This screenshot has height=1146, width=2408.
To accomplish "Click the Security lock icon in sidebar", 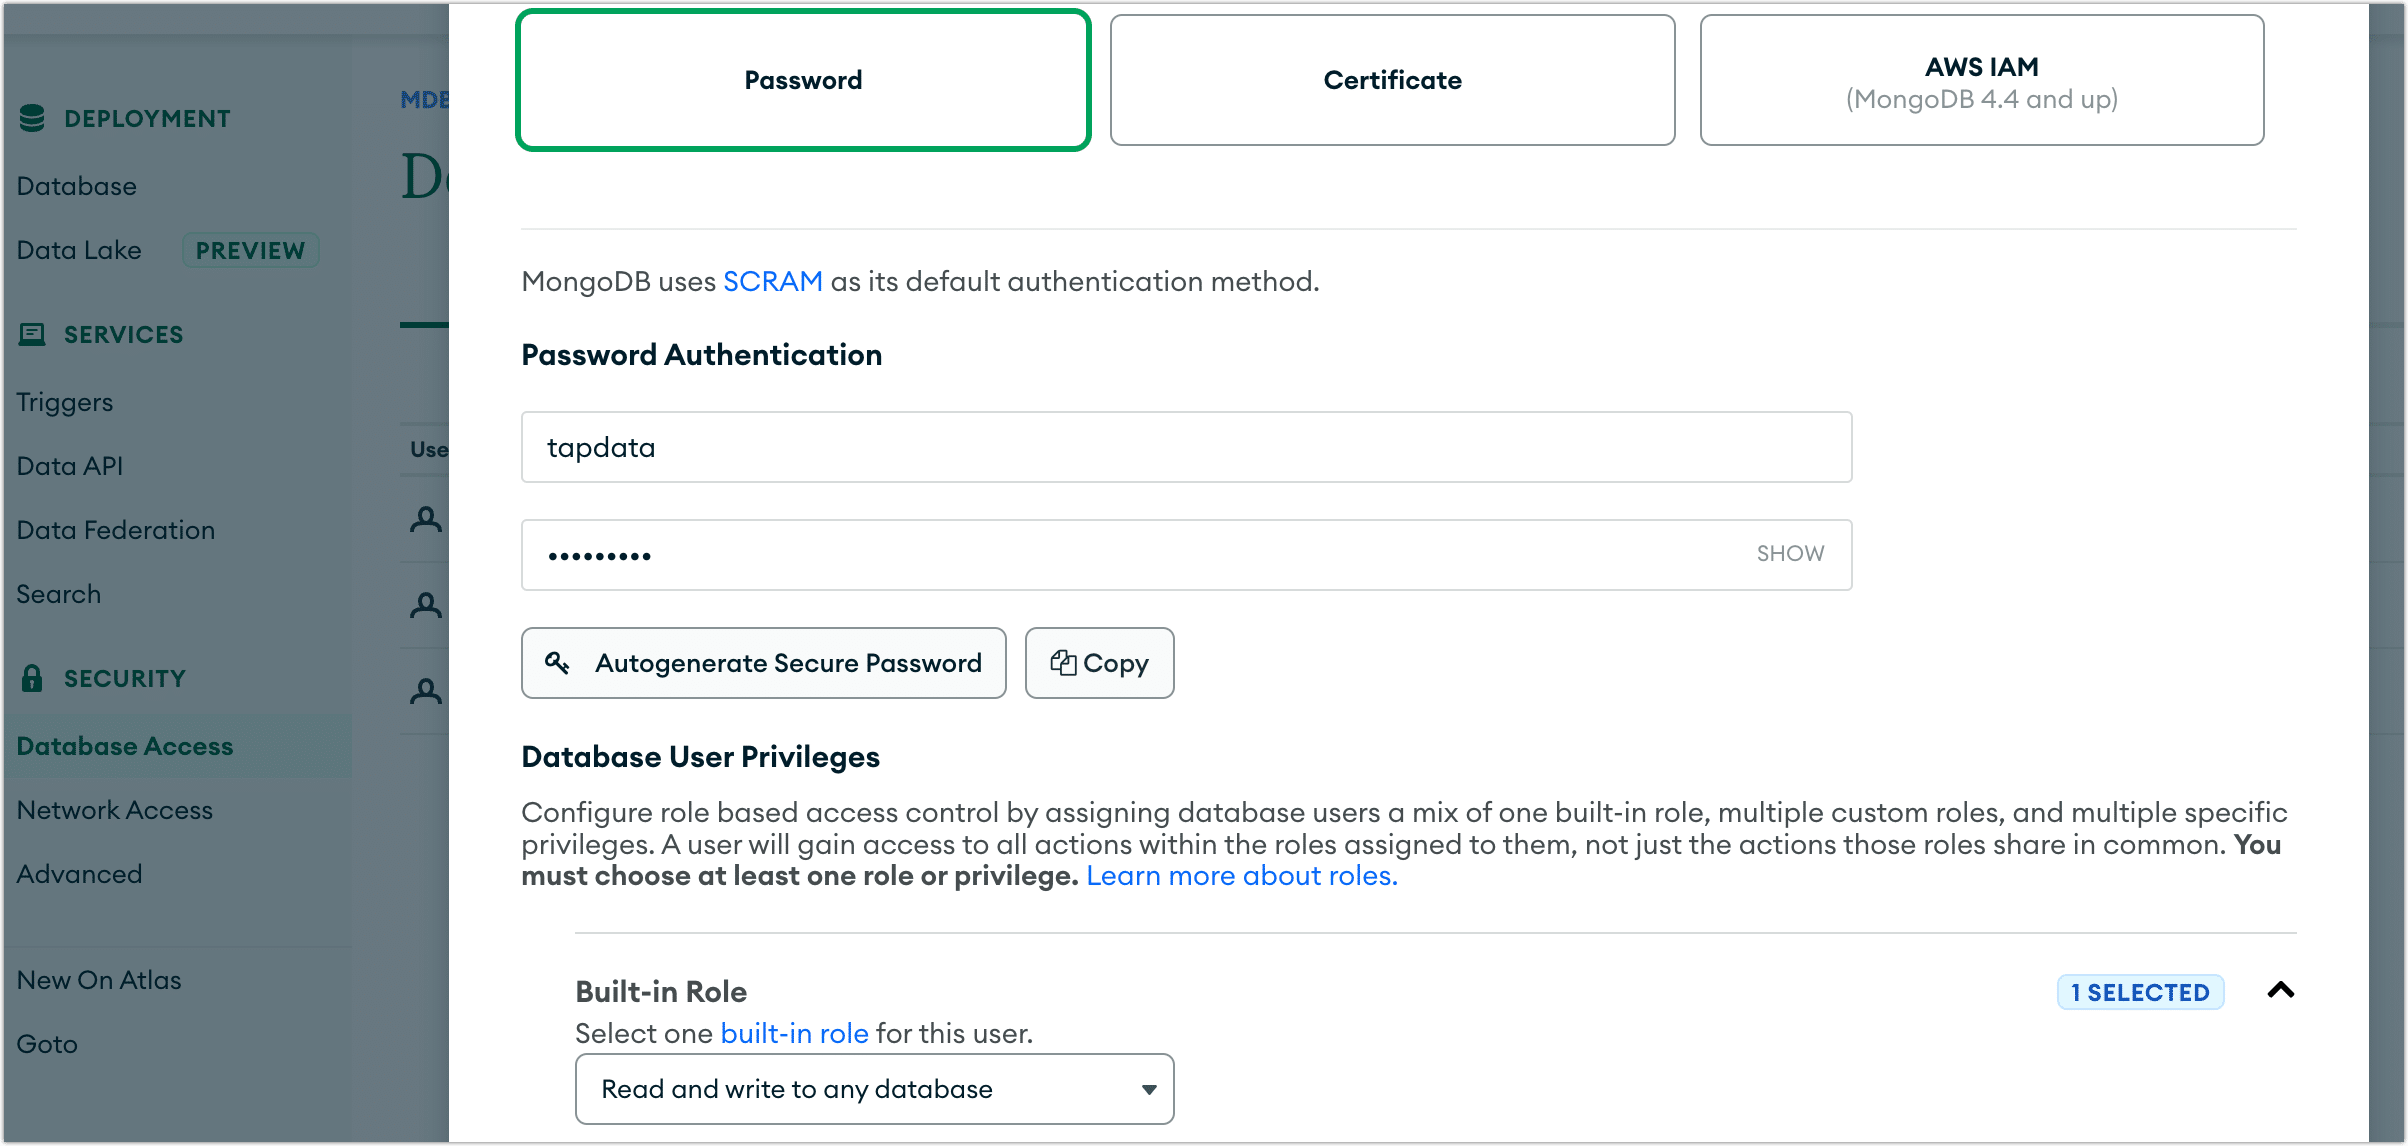I will 32,677.
